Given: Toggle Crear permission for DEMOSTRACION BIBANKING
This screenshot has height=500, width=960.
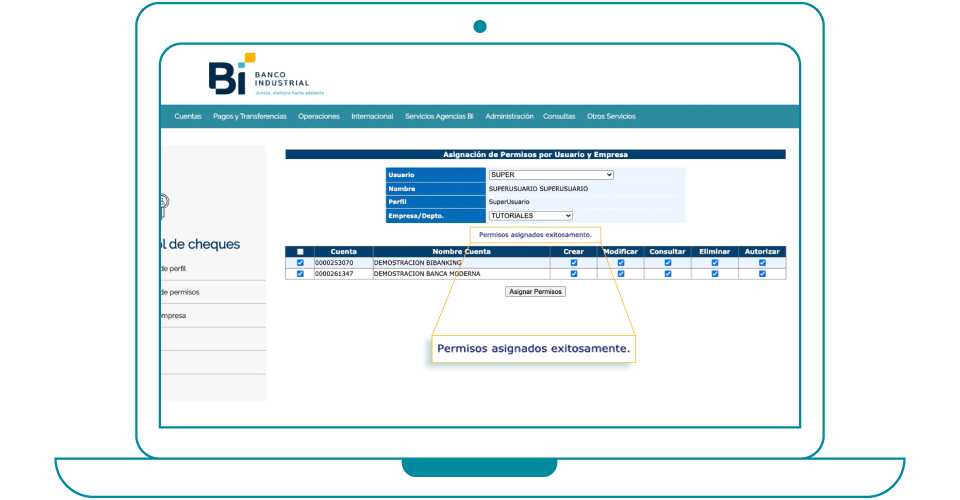Looking at the screenshot, I should pos(574,263).
